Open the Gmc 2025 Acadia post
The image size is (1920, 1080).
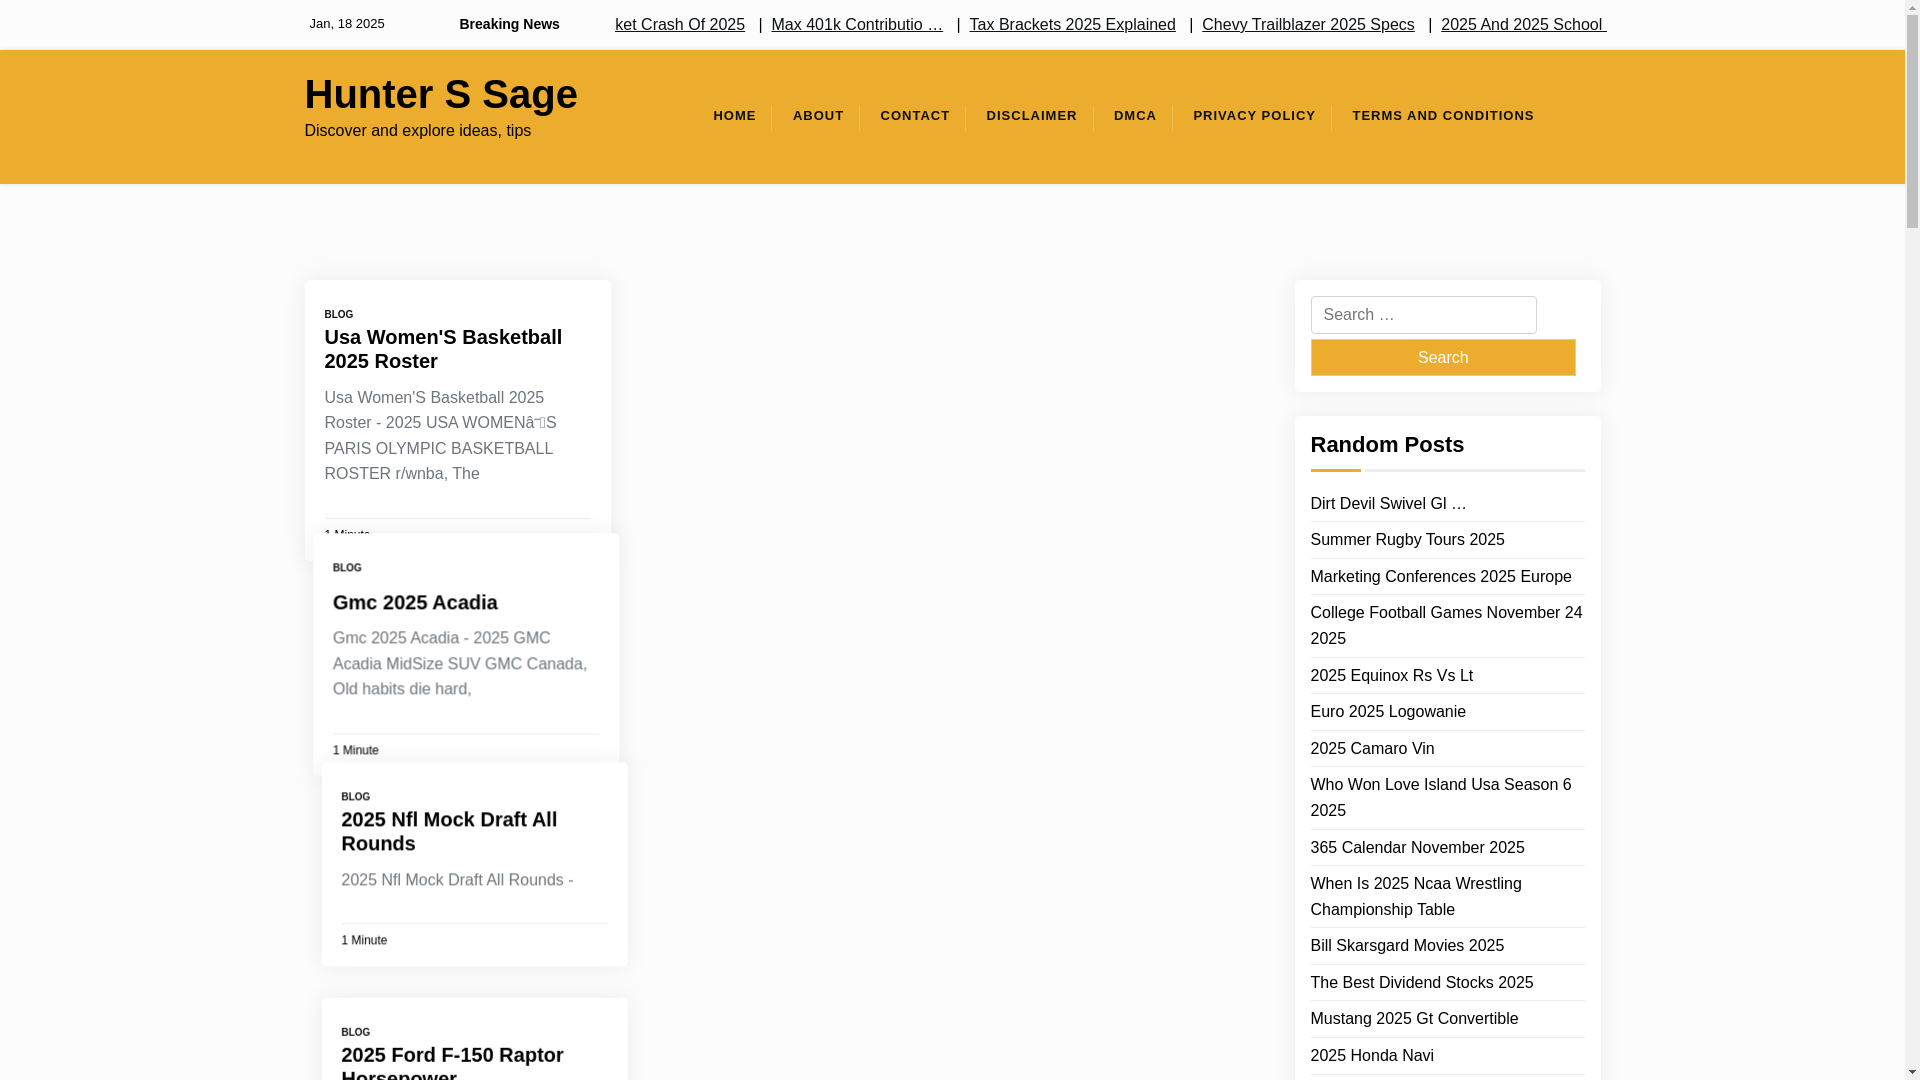point(415,602)
